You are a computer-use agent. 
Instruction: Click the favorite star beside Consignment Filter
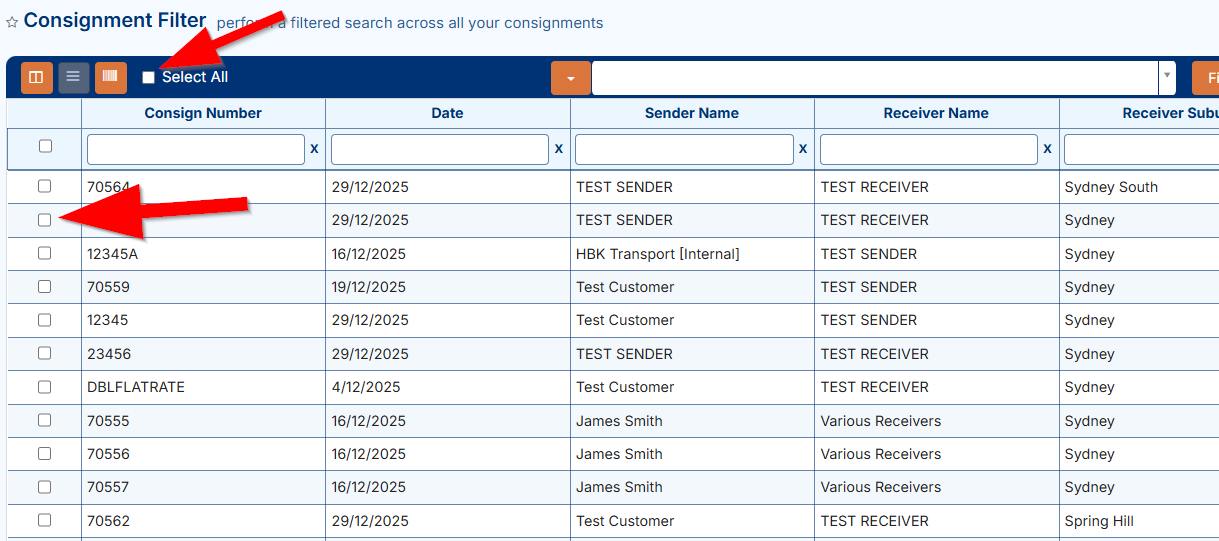click(x=12, y=23)
